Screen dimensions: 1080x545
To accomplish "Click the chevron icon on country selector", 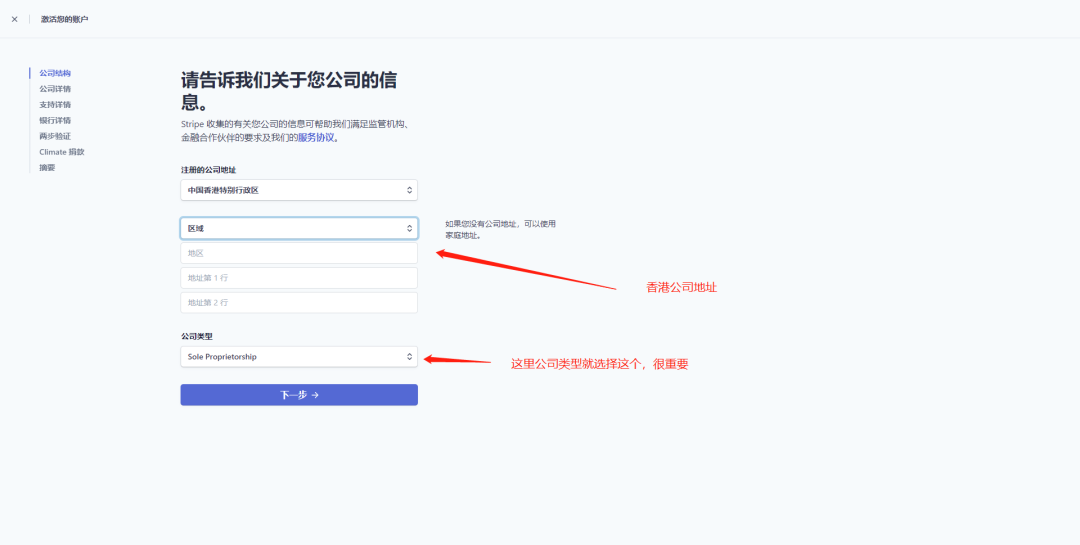I will click(x=409, y=190).
